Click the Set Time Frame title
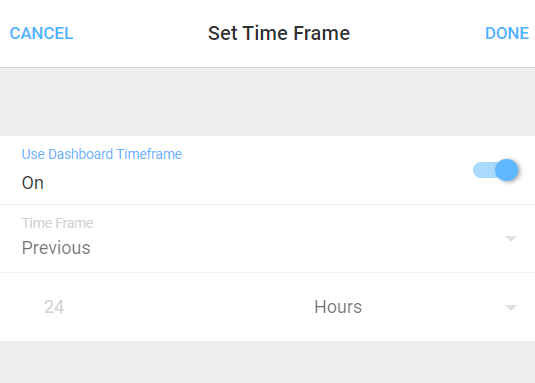535x383 pixels. pos(279,33)
